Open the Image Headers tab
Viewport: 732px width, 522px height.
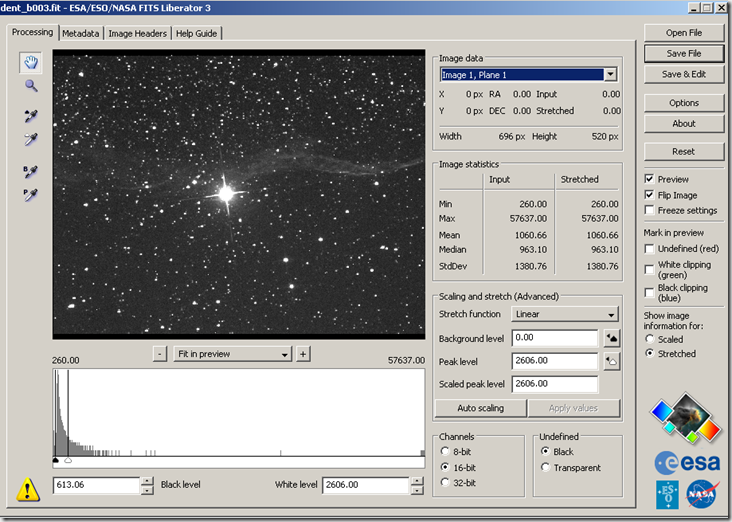pos(137,34)
